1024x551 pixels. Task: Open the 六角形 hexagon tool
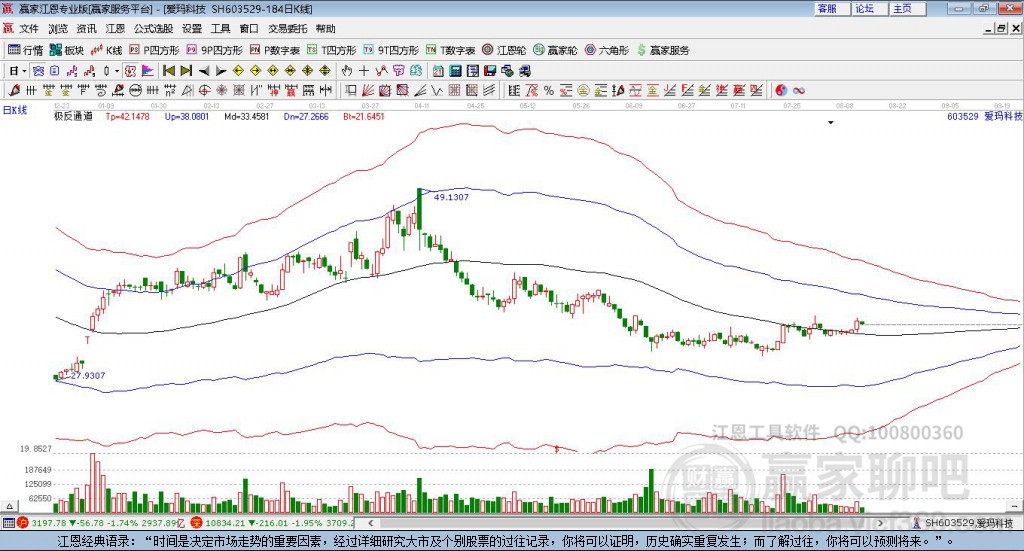[x=607, y=50]
